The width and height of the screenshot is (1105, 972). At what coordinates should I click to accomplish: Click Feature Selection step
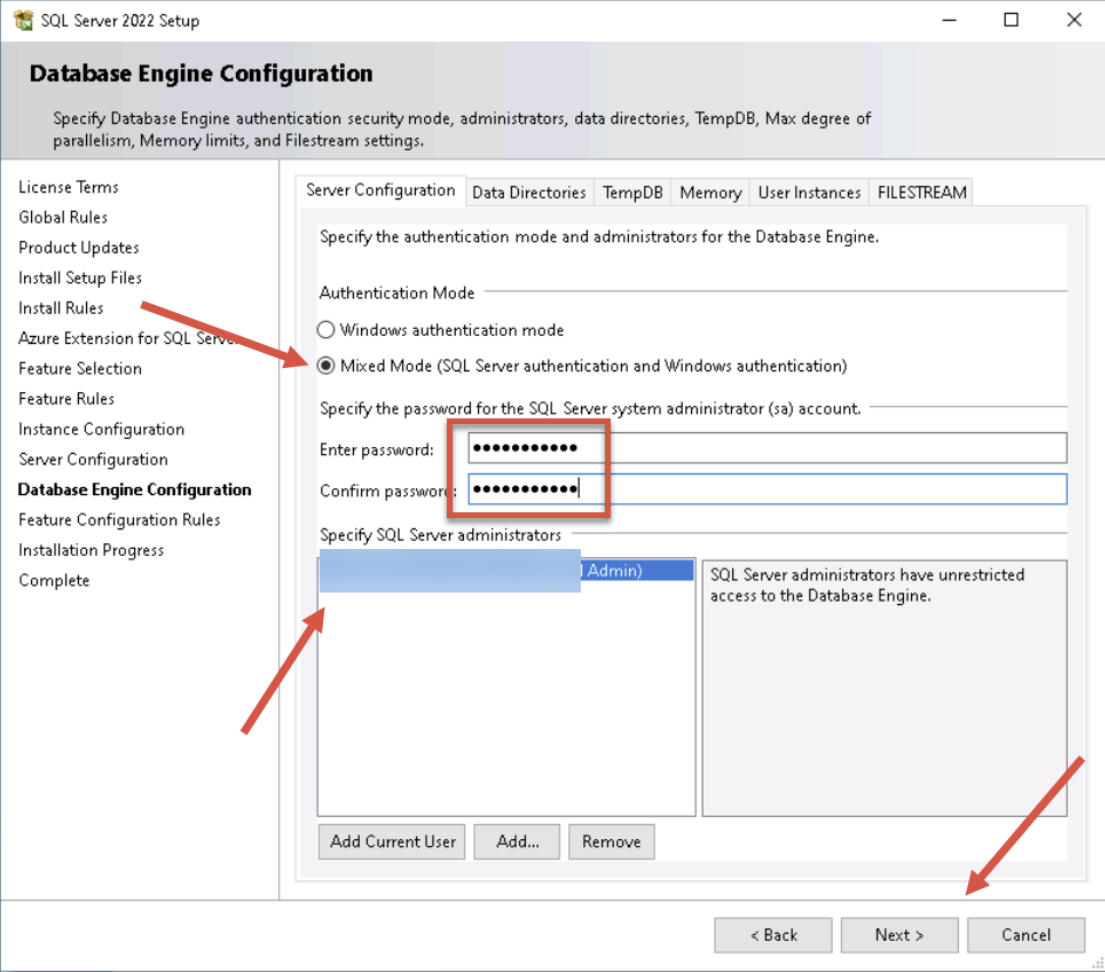tap(80, 369)
